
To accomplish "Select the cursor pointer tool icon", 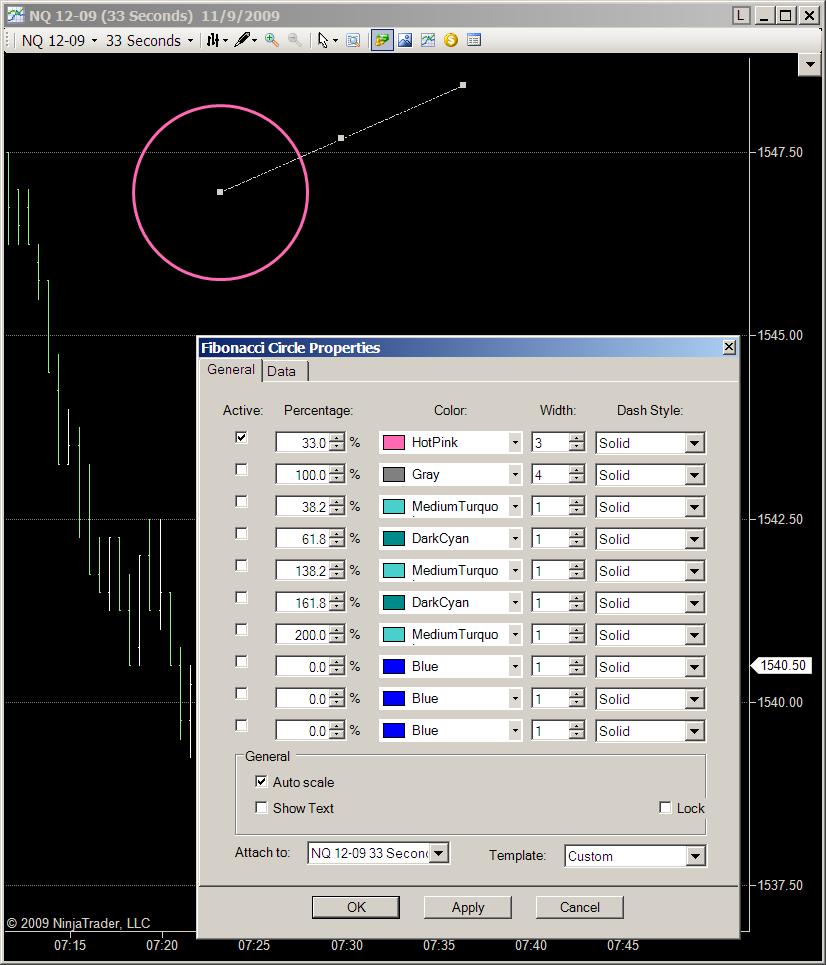I will [326, 40].
